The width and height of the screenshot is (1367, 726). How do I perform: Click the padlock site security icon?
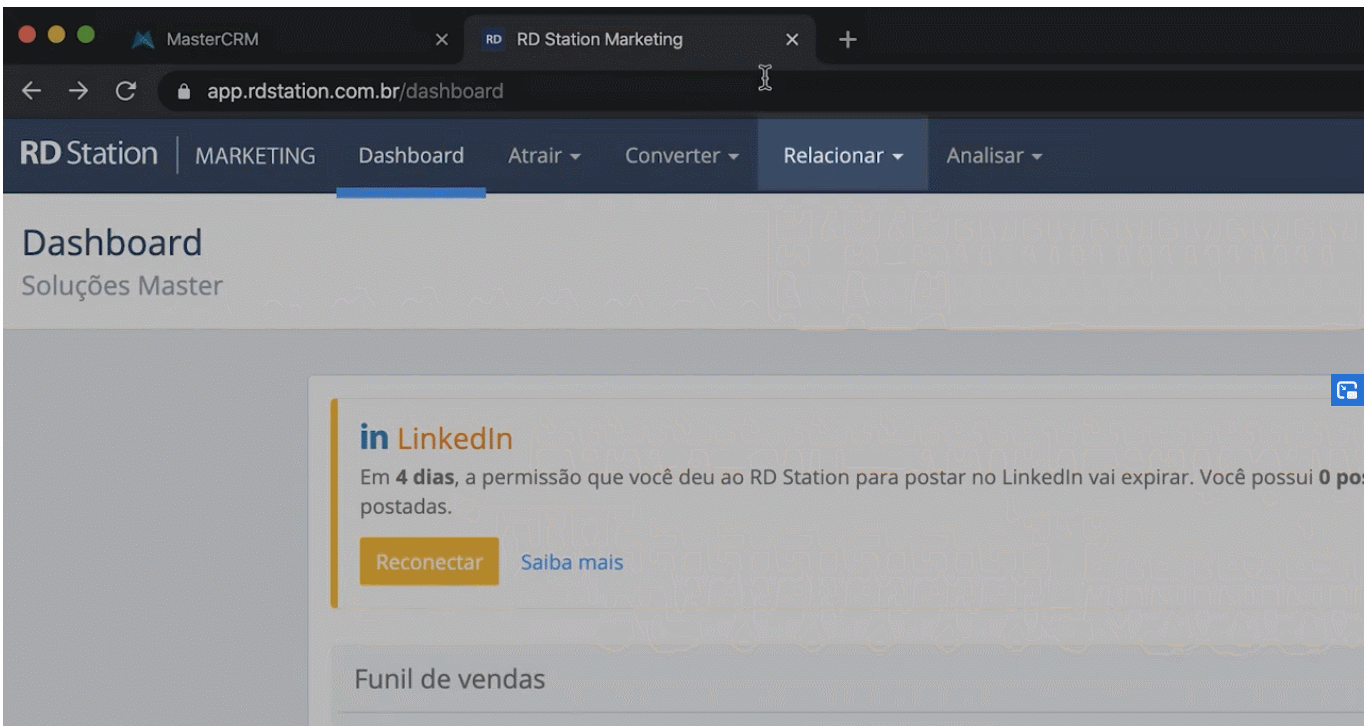click(x=182, y=91)
